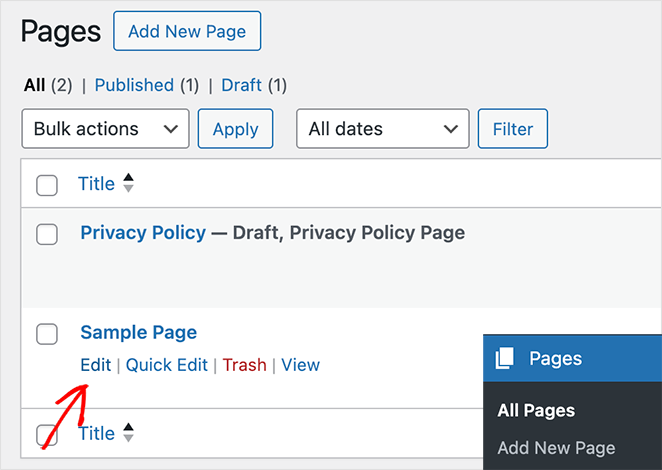Image resolution: width=662 pixels, height=470 pixels.
Task: Hit the Filter button
Action: coord(513,129)
